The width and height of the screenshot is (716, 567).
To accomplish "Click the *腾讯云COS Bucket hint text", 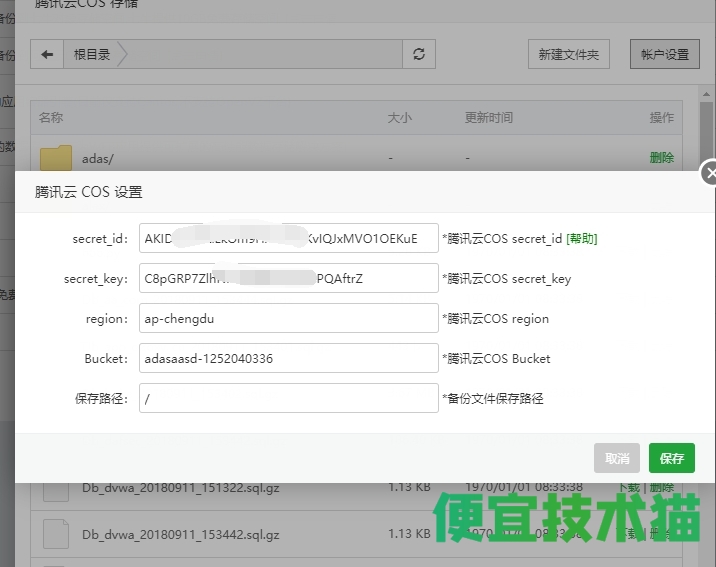I will click(x=496, y=359).
